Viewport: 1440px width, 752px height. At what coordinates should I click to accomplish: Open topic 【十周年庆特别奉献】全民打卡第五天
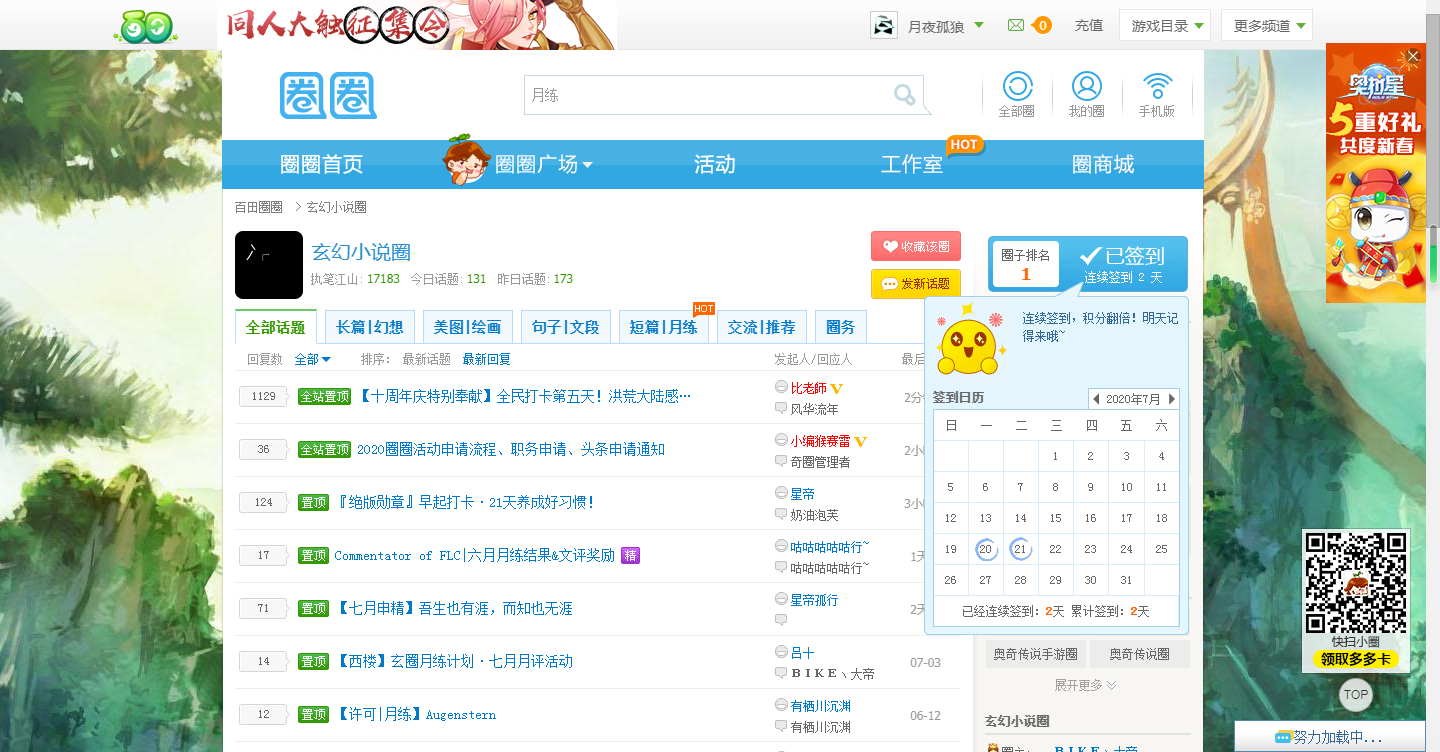524,397
